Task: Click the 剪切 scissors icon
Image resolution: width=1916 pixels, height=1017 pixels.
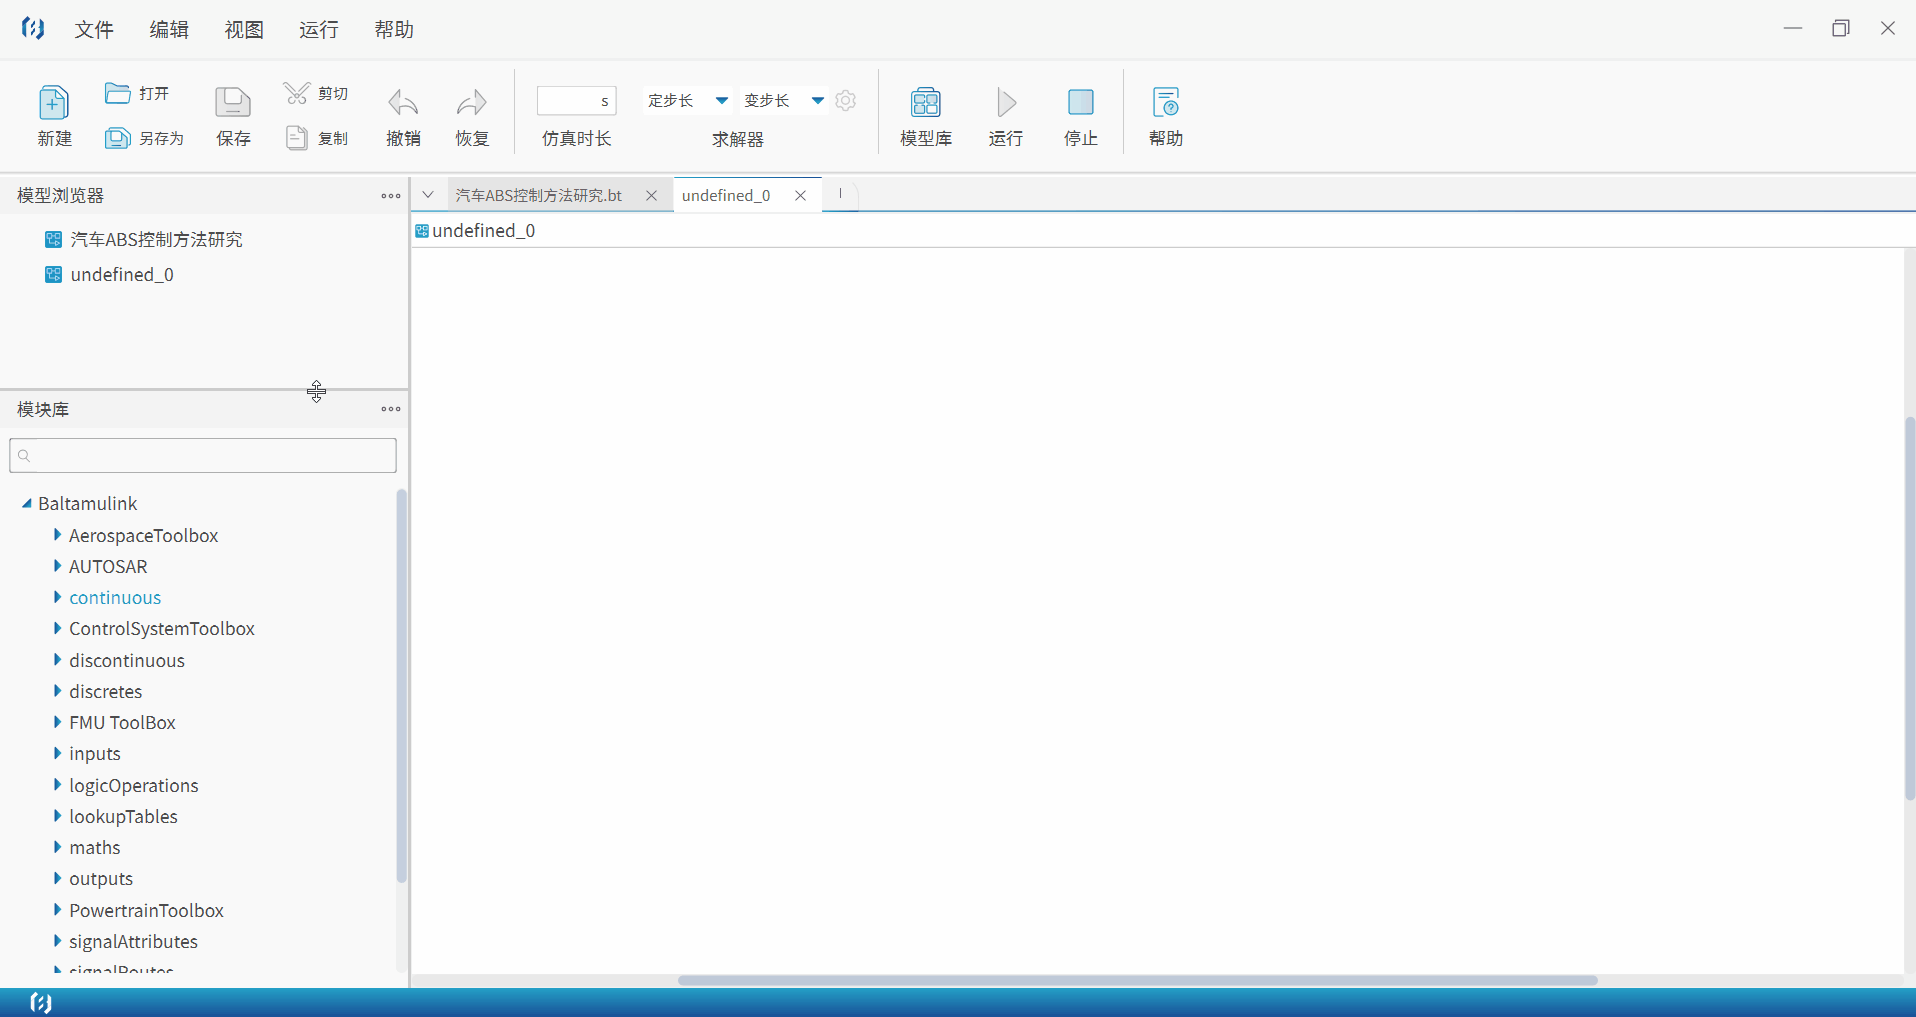Action: [x=297, y=93]
